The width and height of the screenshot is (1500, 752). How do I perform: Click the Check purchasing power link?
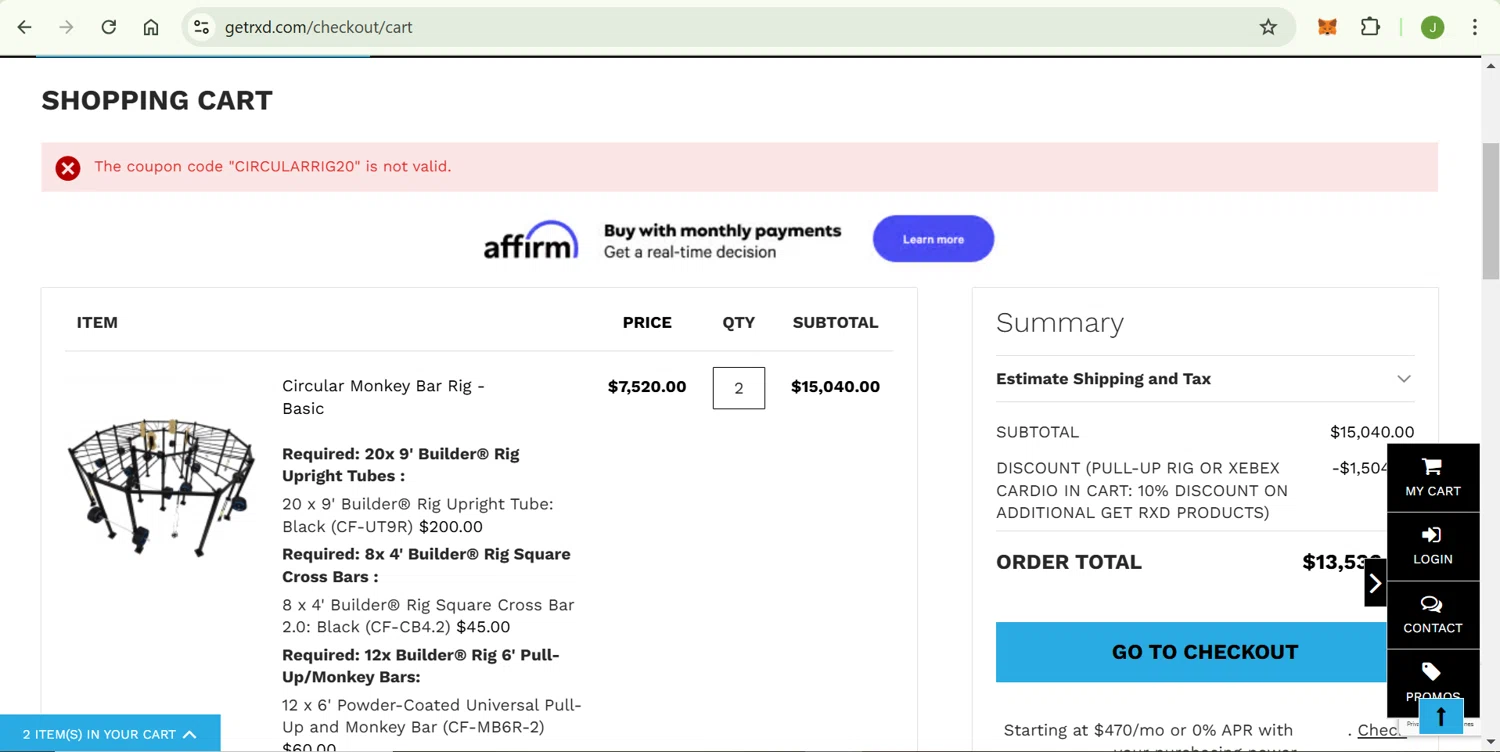tap(1382, 730)
